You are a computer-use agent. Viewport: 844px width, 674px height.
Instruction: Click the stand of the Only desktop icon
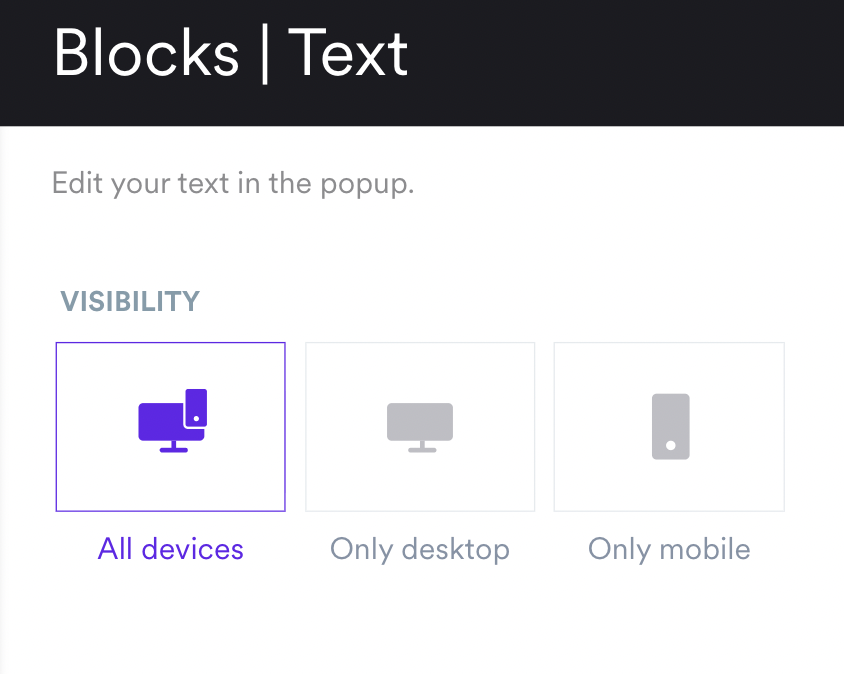[x=422, y=447]
